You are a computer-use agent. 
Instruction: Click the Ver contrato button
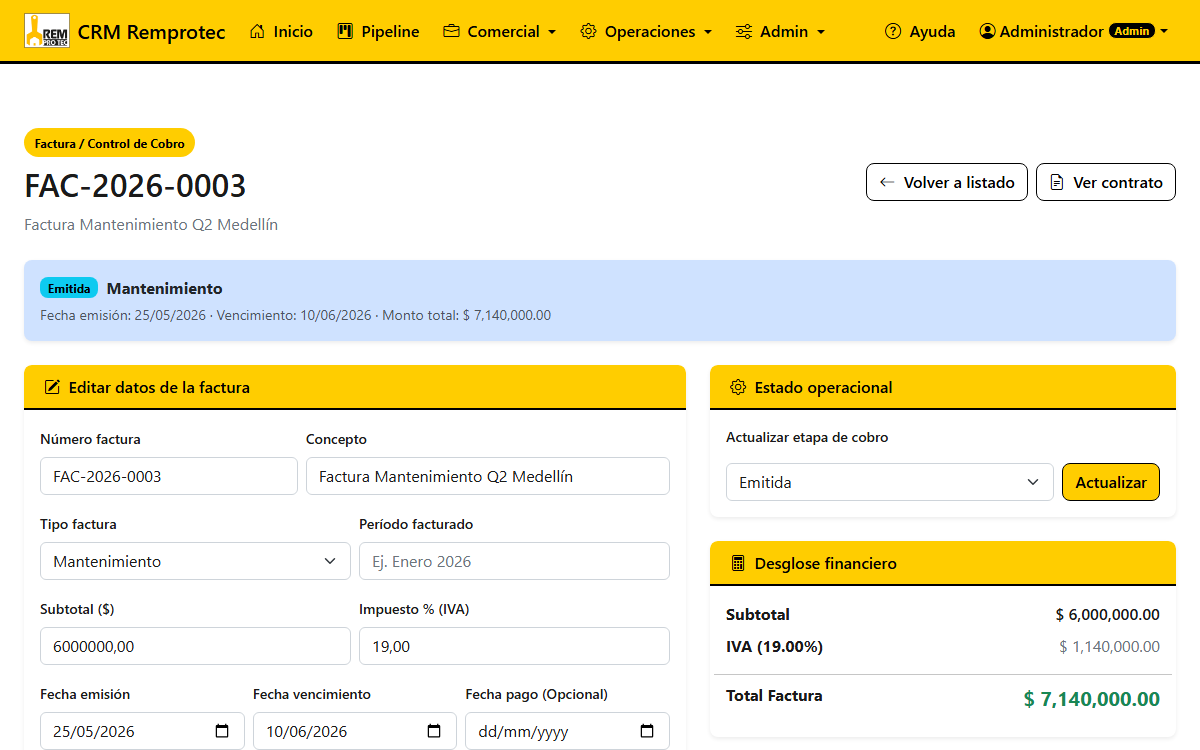1106,182
